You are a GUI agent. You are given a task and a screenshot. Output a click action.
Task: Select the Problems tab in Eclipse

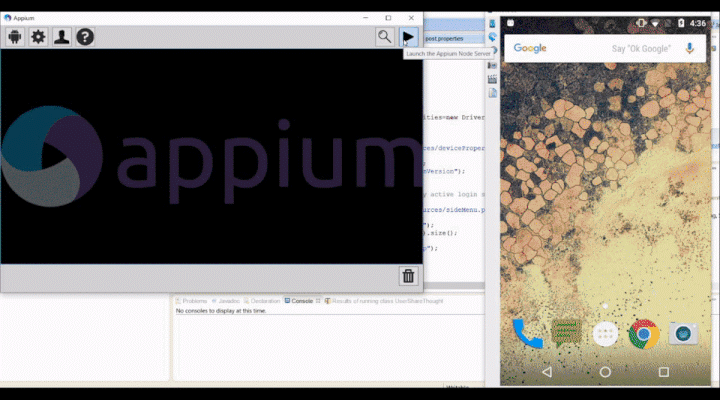[x=191, y=301]
